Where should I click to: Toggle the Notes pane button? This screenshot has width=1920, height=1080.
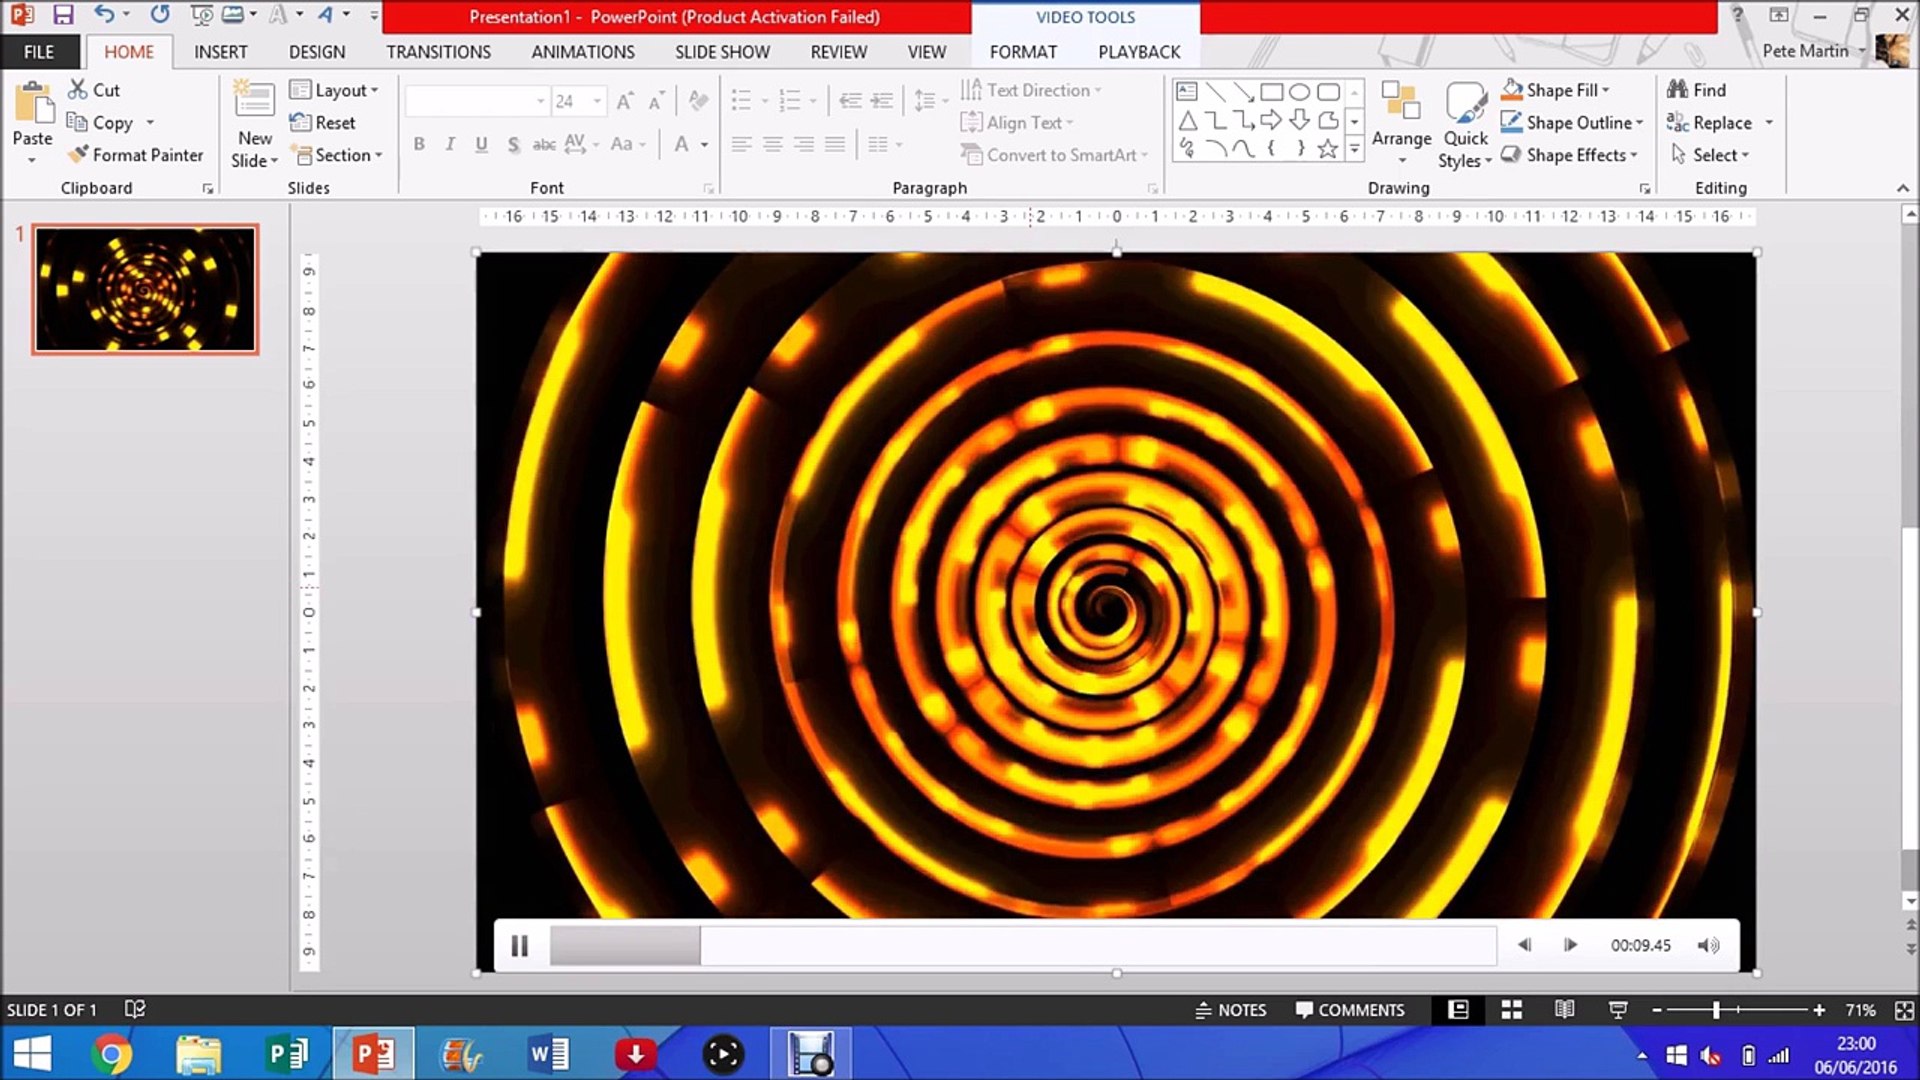pyautogui.click(x=1231, y=1010)
